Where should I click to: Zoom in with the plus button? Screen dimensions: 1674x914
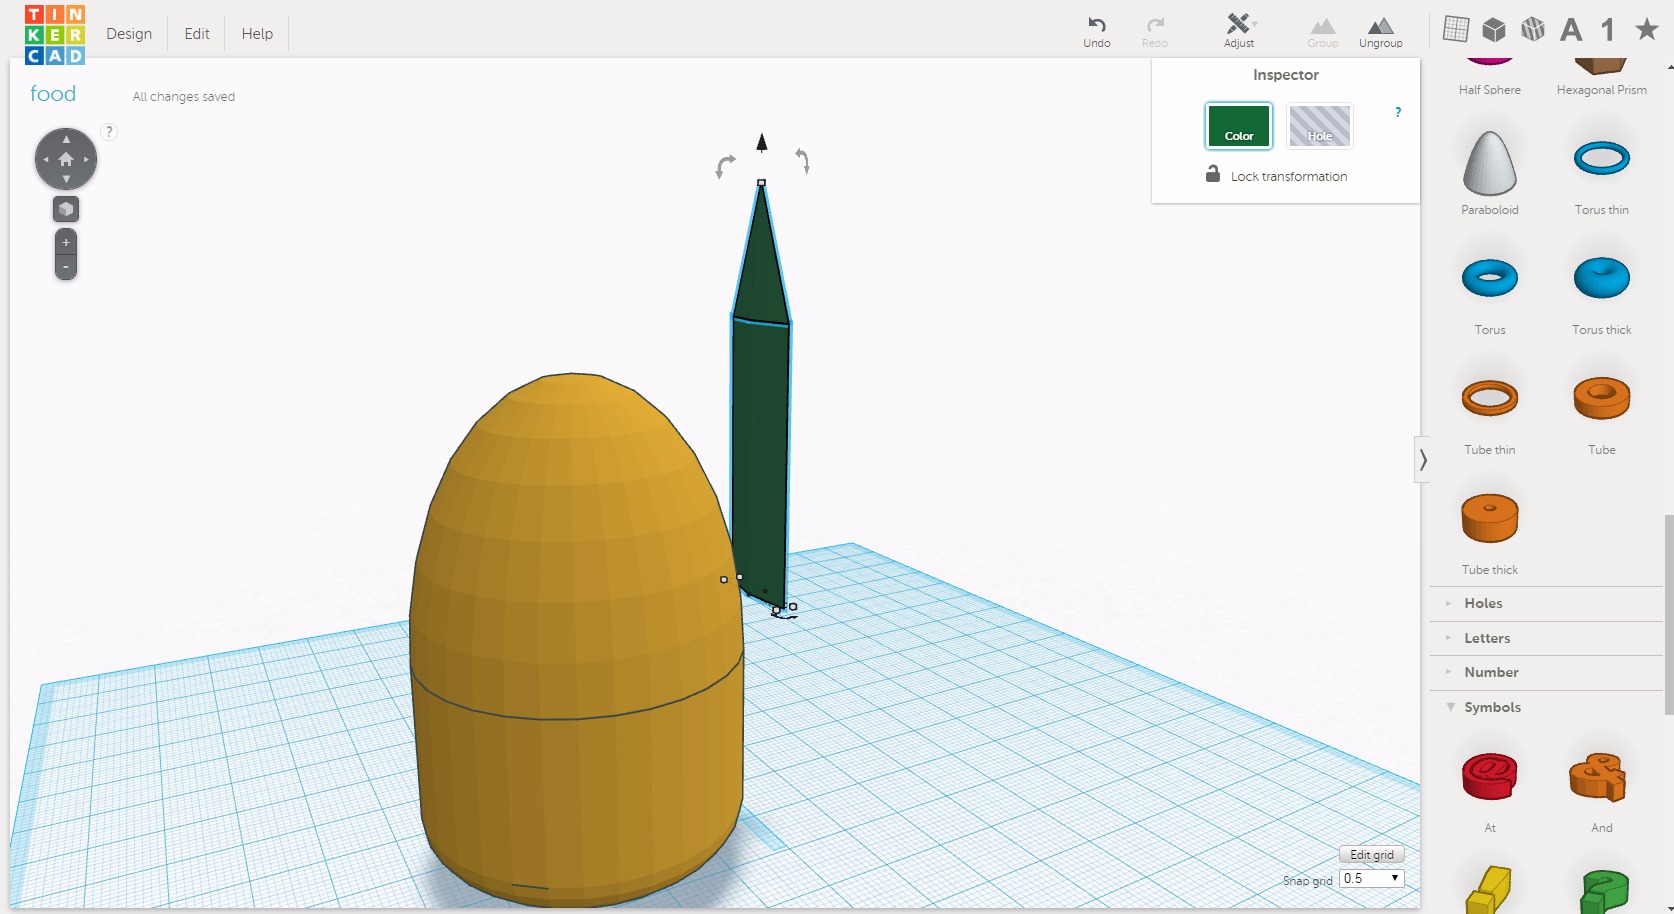pyautogui.click(x=66, y=243)
